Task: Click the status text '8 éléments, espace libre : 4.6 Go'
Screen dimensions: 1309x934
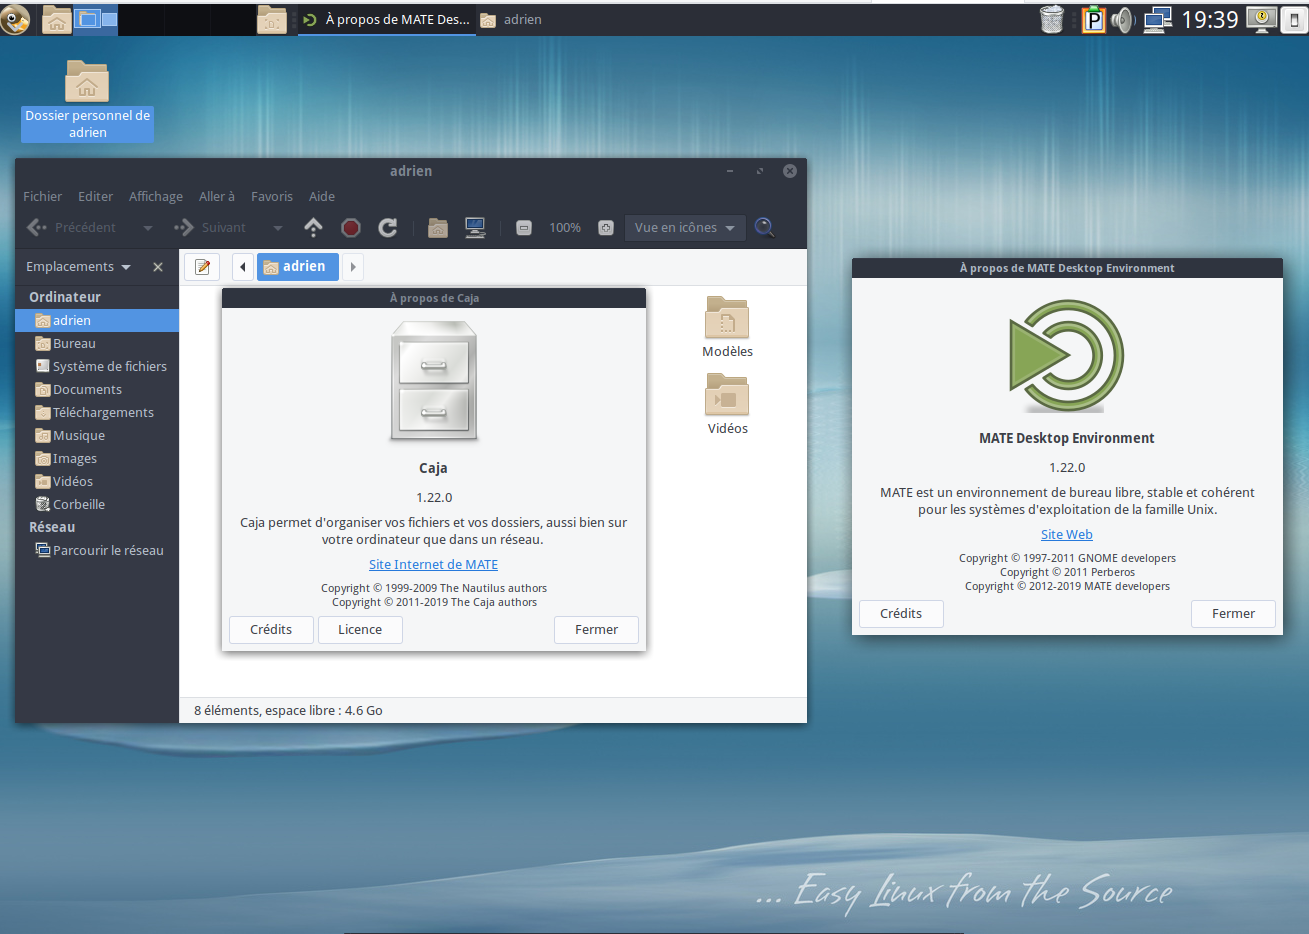Action: click(288, 711)
